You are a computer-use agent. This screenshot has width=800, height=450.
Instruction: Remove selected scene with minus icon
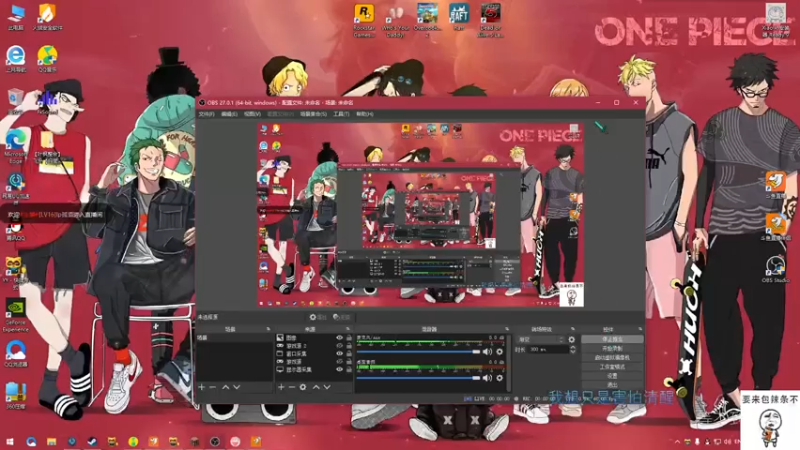pyautogui.click(x=213, y=387)
